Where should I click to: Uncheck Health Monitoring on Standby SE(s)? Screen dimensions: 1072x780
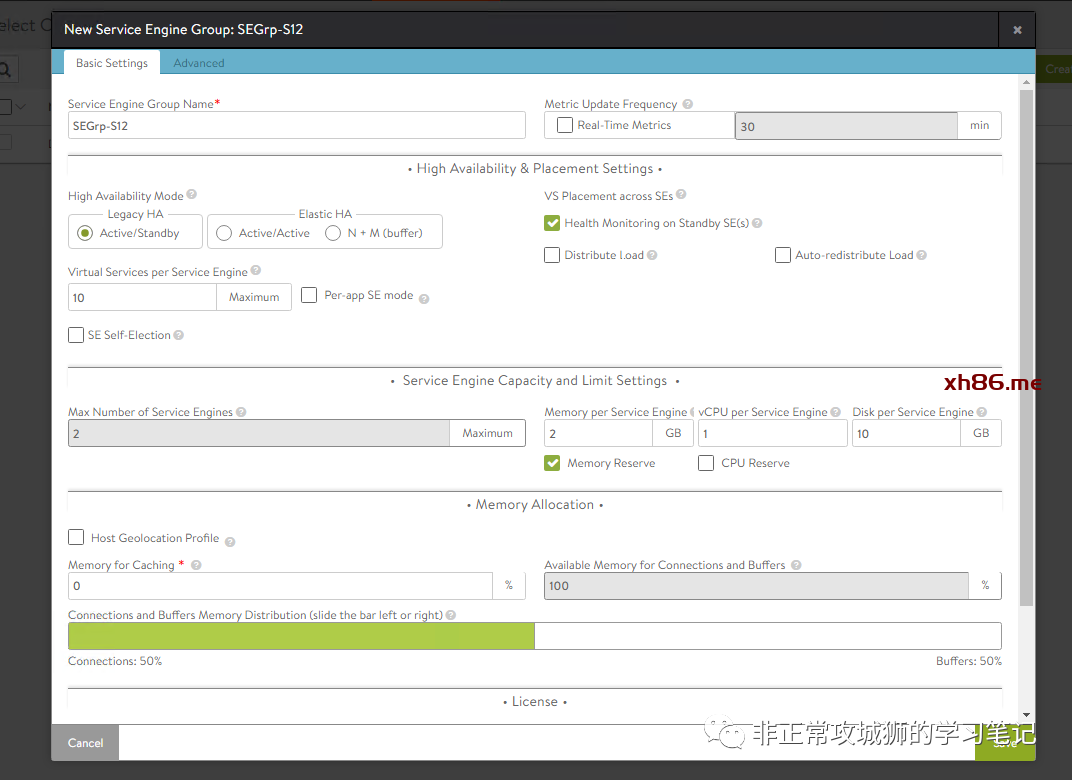552,223
